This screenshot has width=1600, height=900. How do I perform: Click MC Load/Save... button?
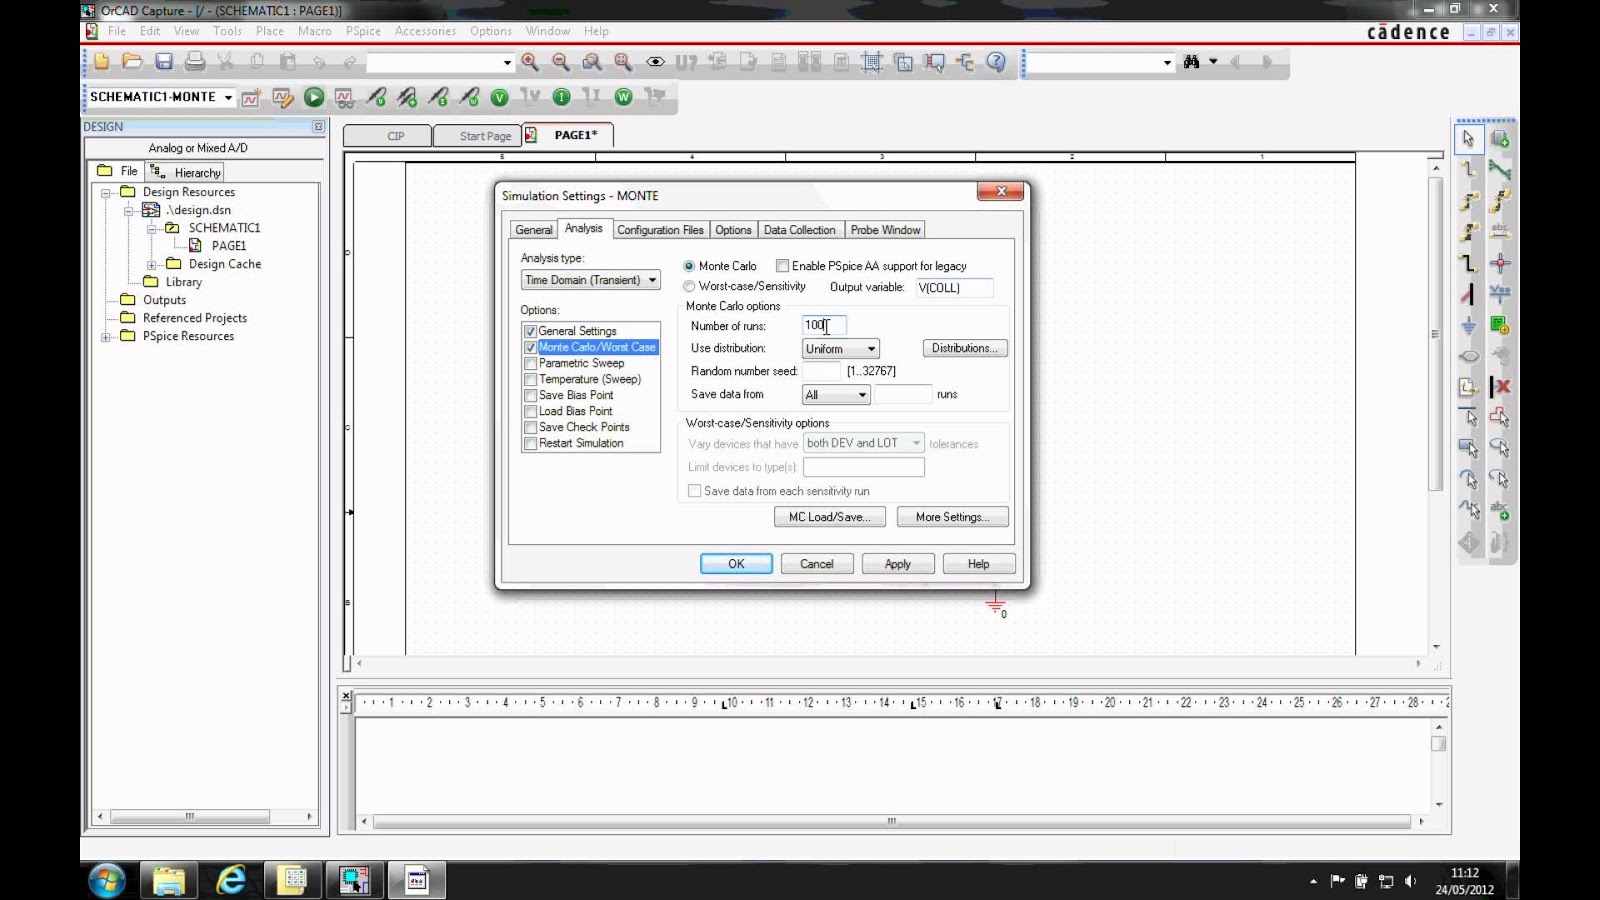(830, 517)
